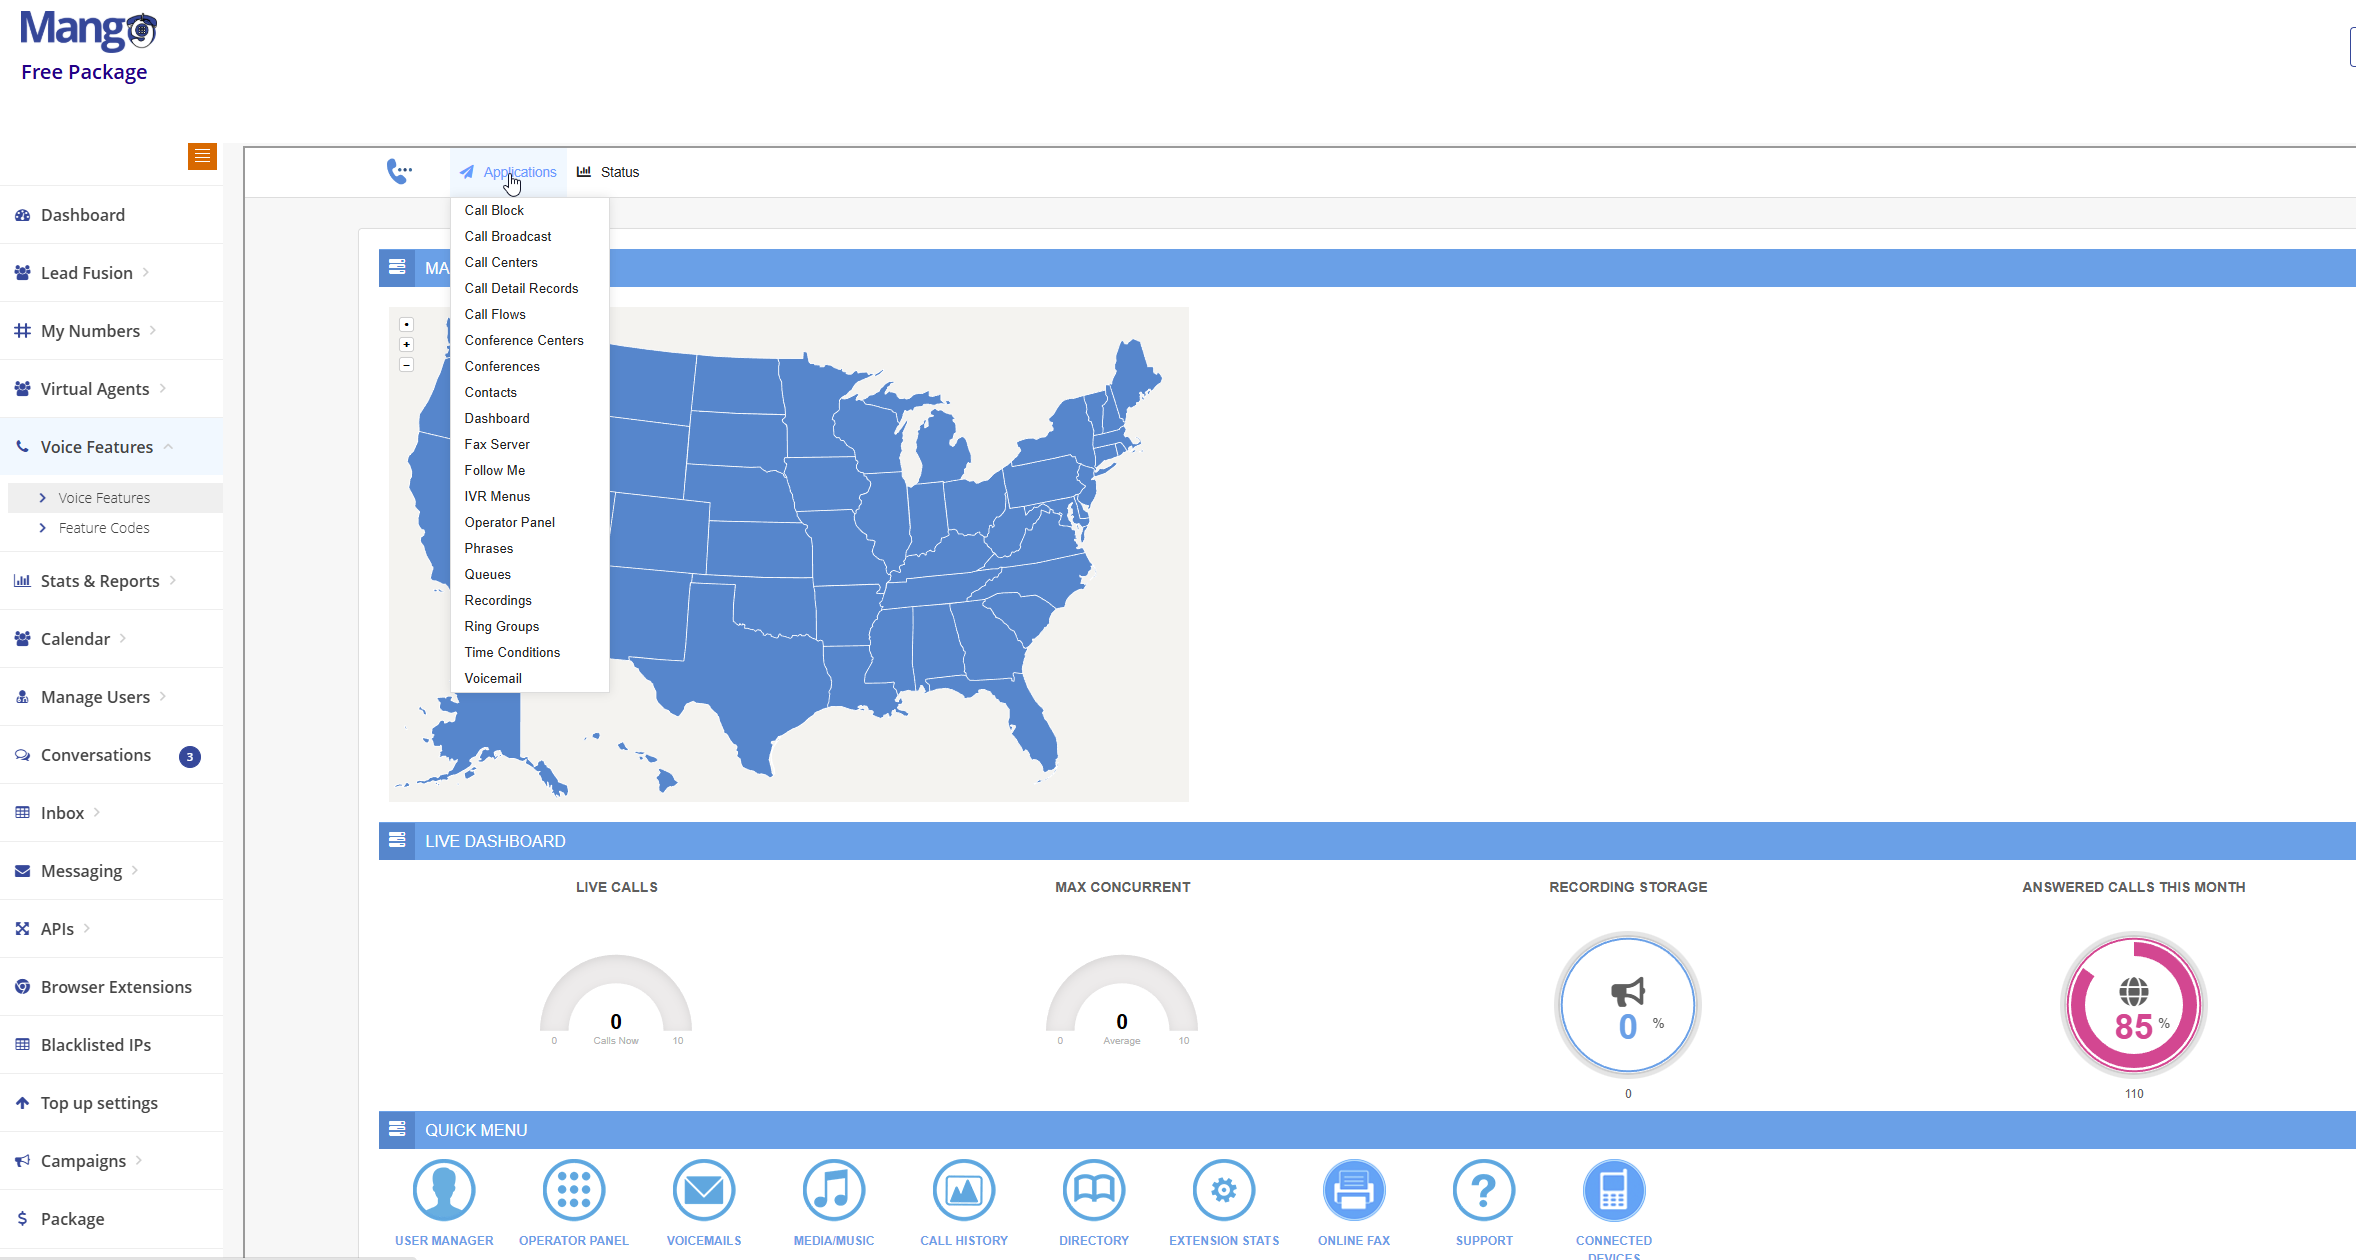Open Support from the quick menu

(x=1483, y=1190)
